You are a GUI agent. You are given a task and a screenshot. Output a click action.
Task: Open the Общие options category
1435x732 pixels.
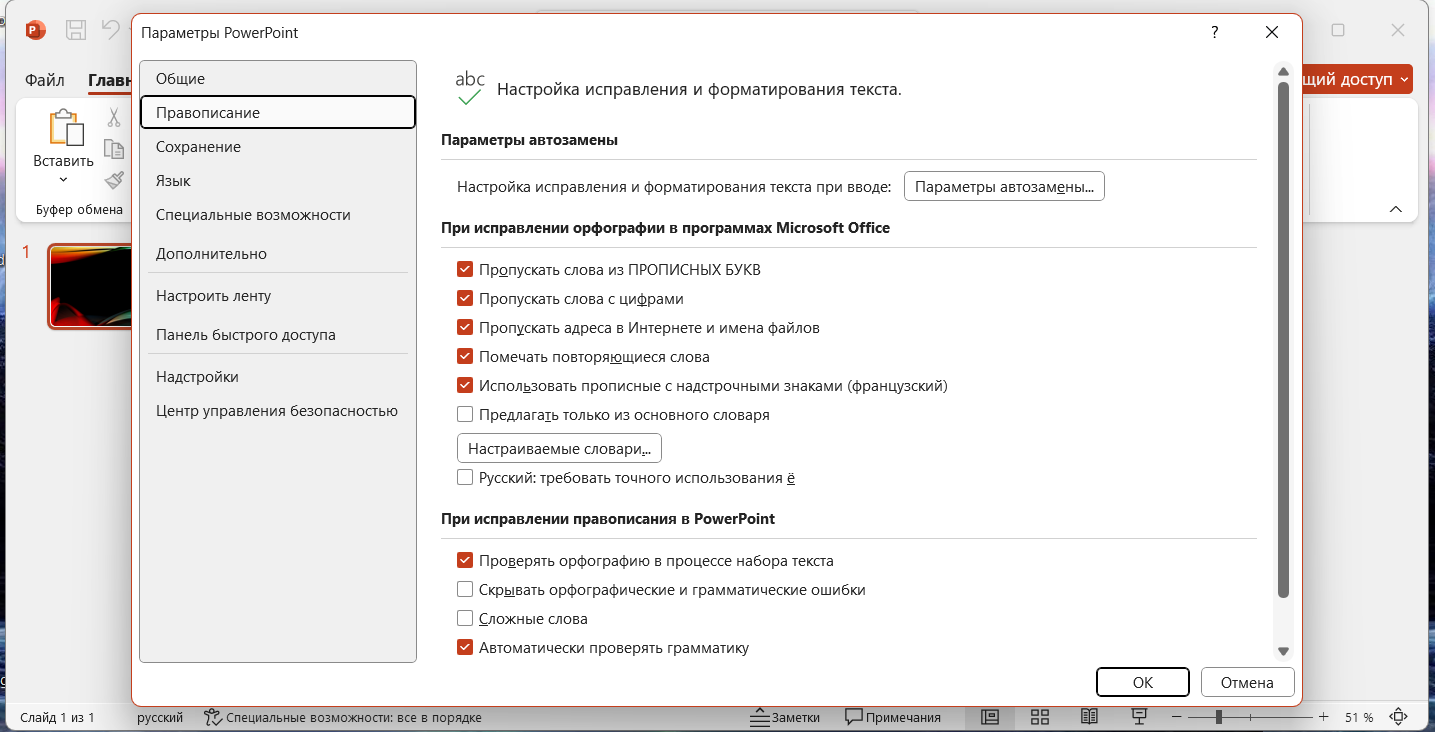(278, 79)
